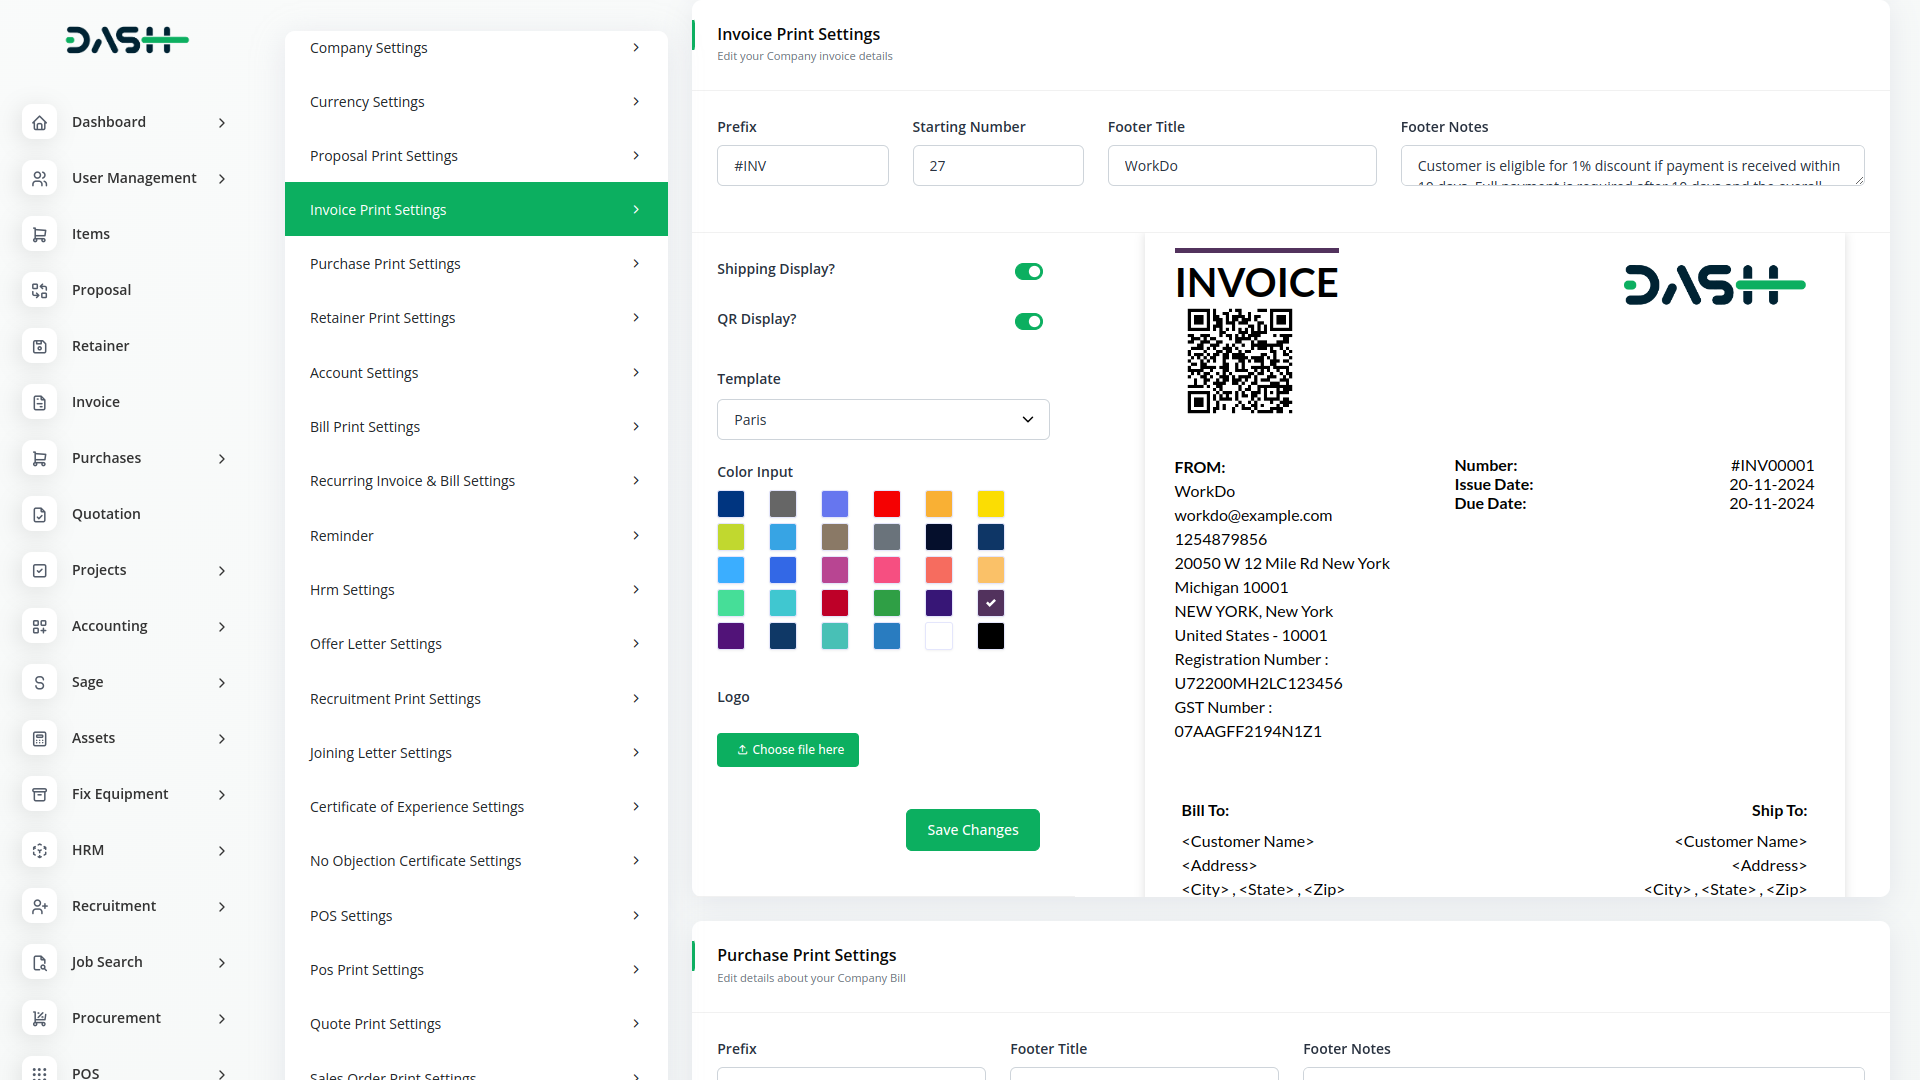Open Reminder settings link
Screen dimensions: 1920x1080
coord(476,536)
